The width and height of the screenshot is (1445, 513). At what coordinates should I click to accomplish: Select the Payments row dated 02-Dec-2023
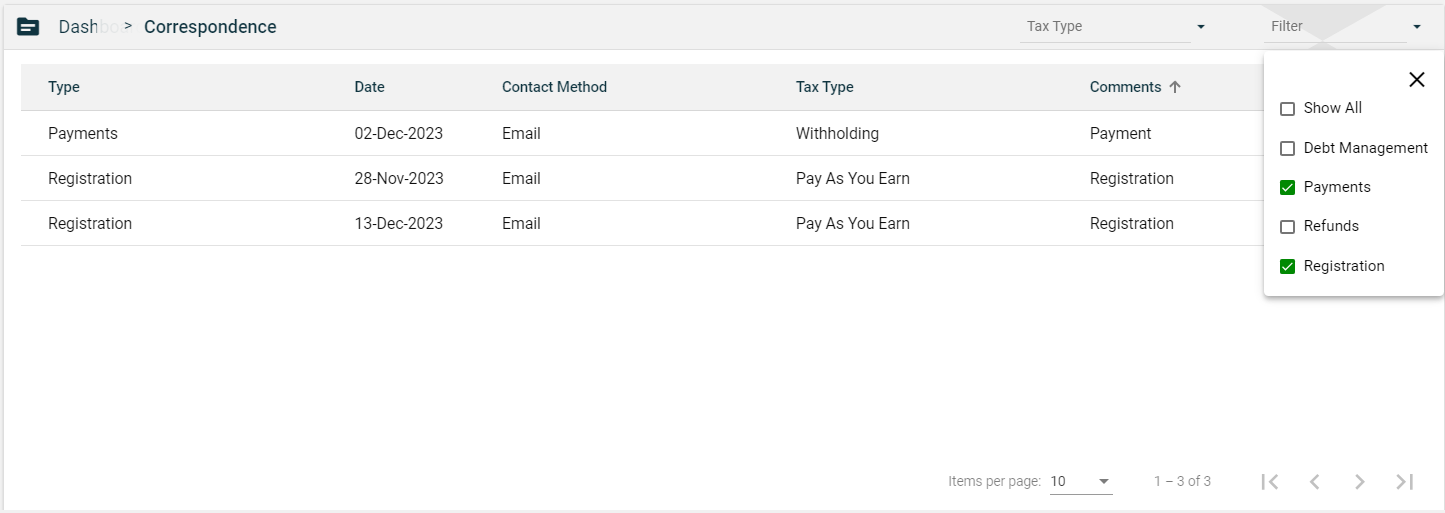point(83,133)
